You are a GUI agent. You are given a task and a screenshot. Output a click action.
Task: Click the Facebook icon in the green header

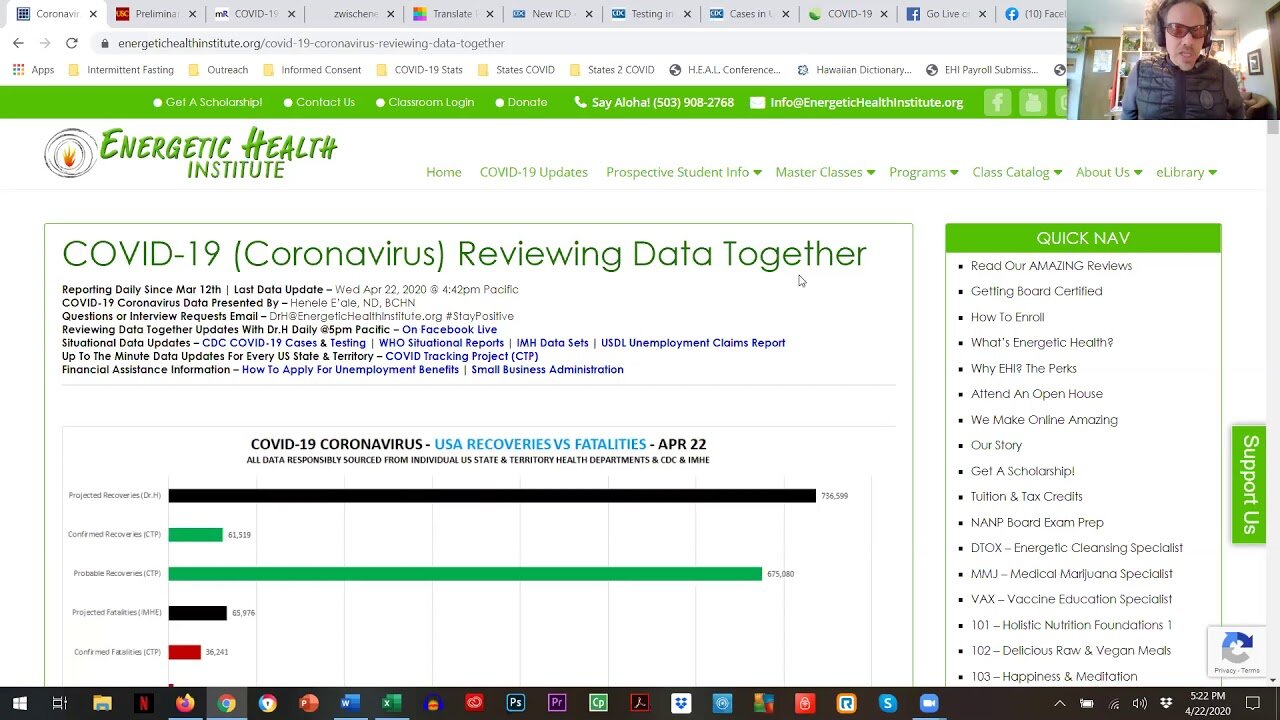[997, 102]
